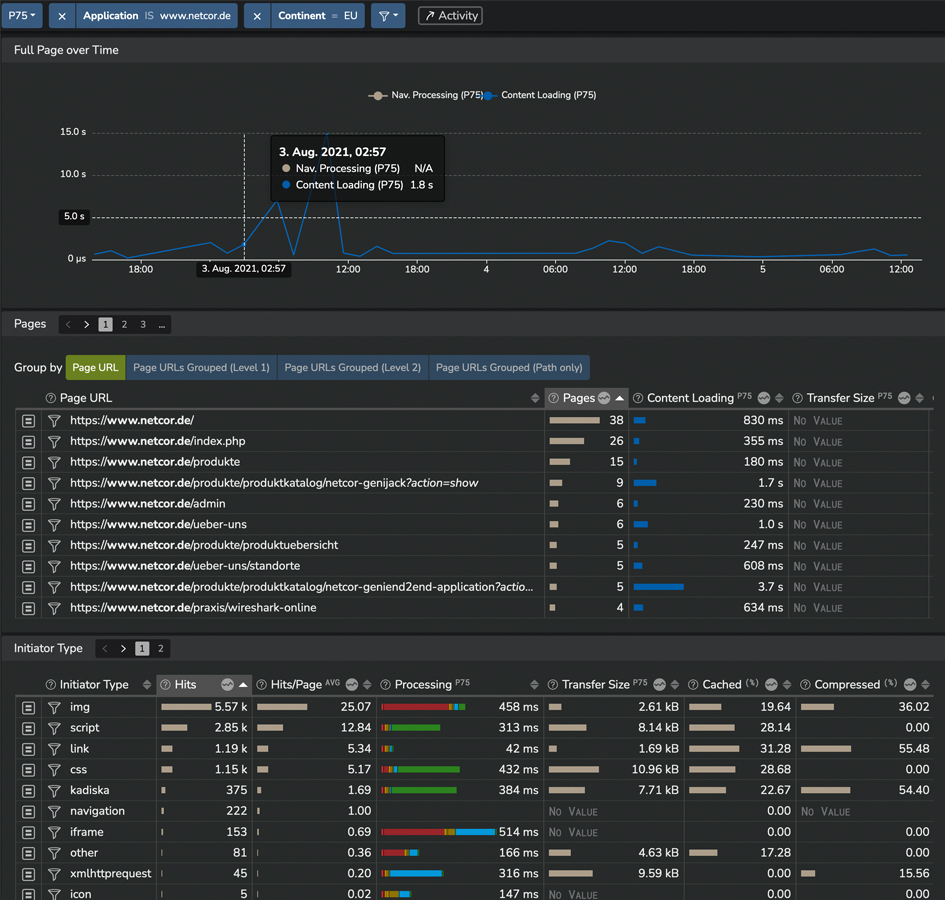This screenshot has width=945, height=900.
Task: Toggle Nav. Processing series in chart legend
Action: pyautogui.click(x=424, y=96)
